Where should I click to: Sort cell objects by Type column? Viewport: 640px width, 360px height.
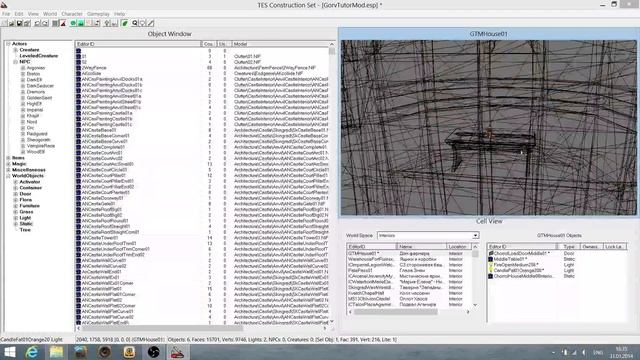point(569,247)
